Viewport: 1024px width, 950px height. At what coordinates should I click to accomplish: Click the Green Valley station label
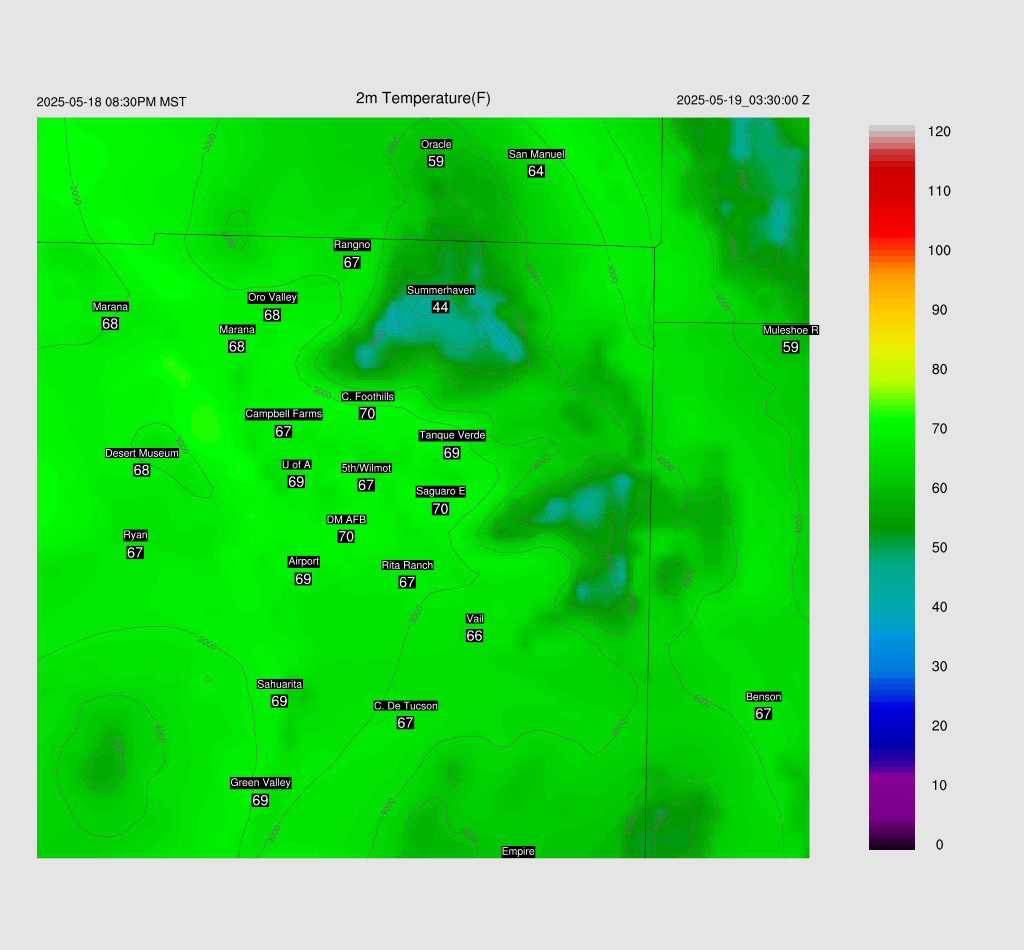pos(261,783)
